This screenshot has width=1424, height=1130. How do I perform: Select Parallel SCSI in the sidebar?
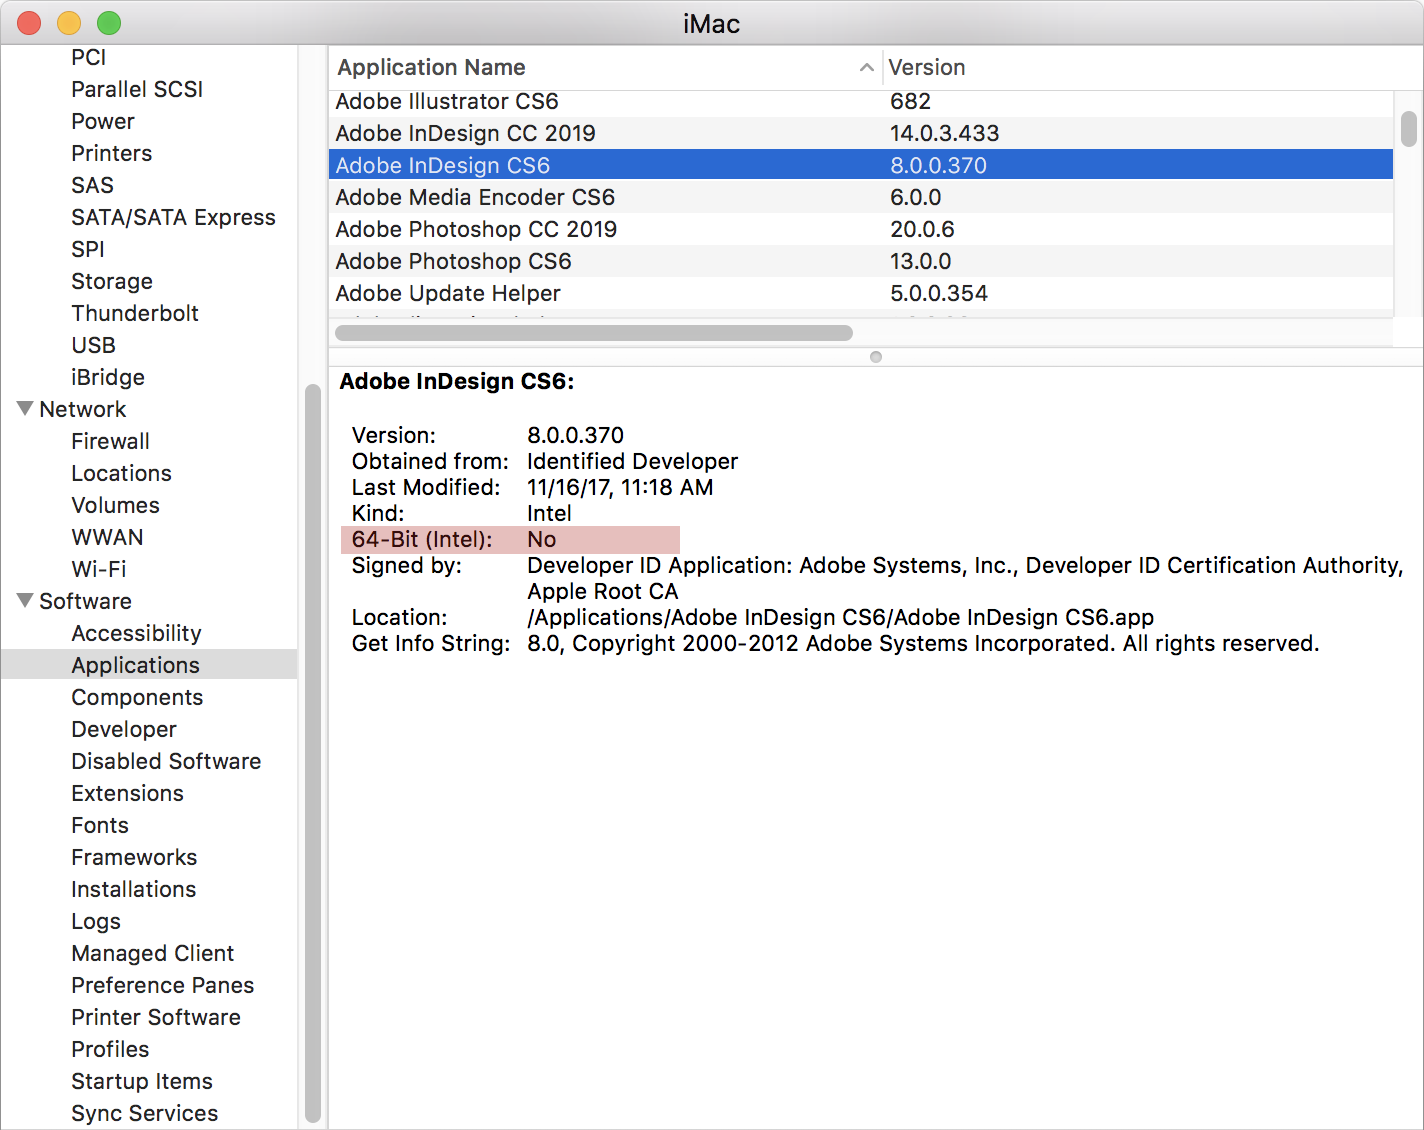pyautogui.click(x=137, y=89)
